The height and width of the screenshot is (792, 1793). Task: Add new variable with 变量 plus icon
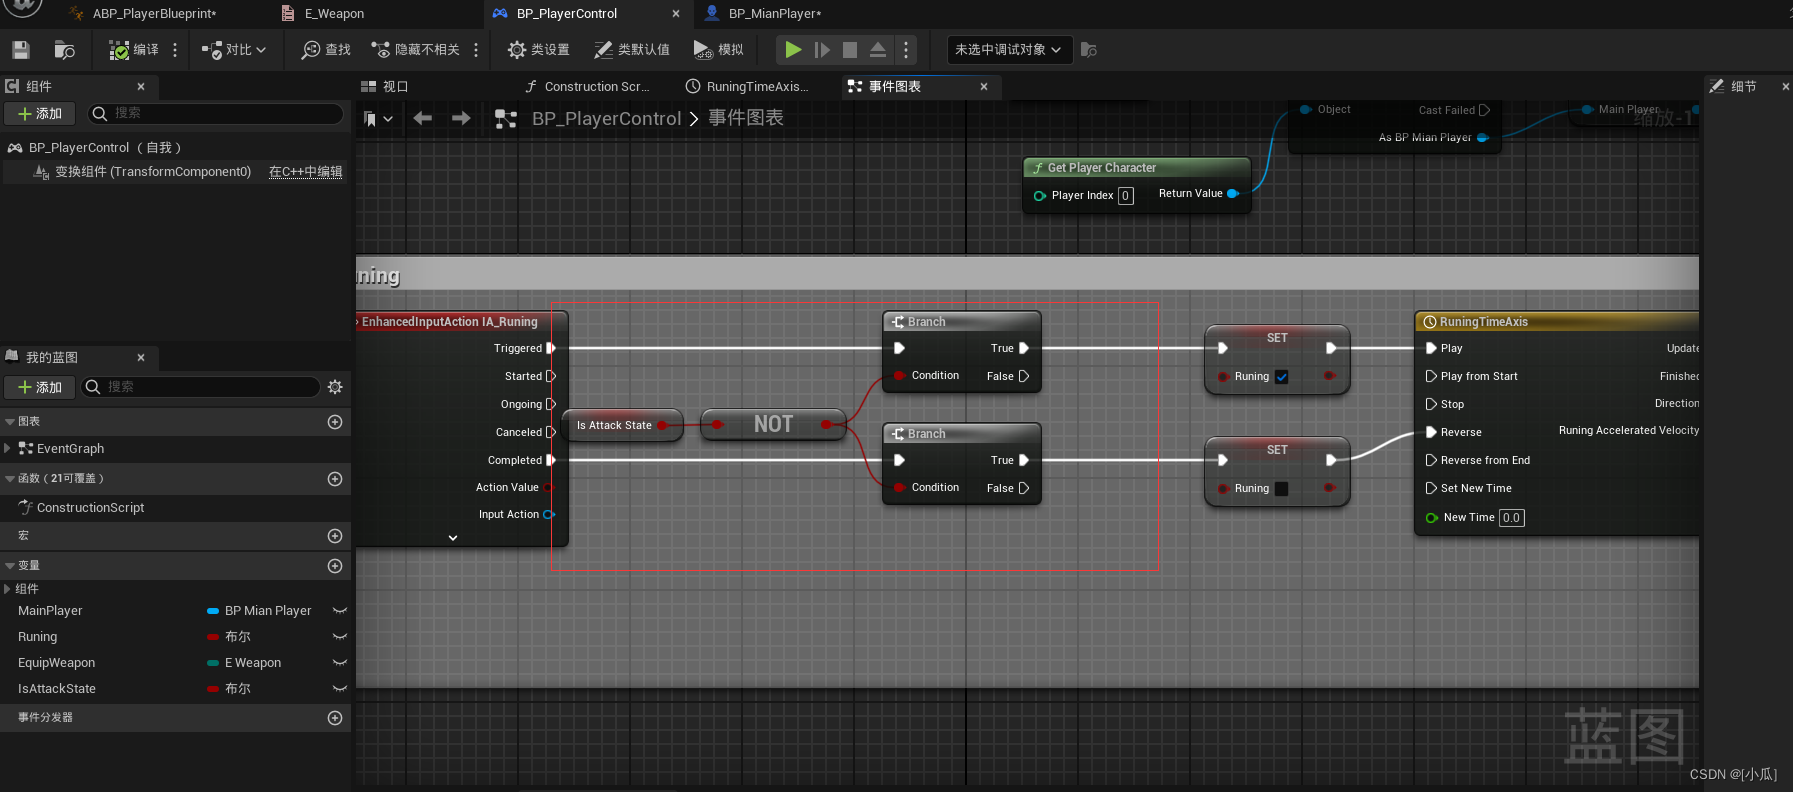335,566
